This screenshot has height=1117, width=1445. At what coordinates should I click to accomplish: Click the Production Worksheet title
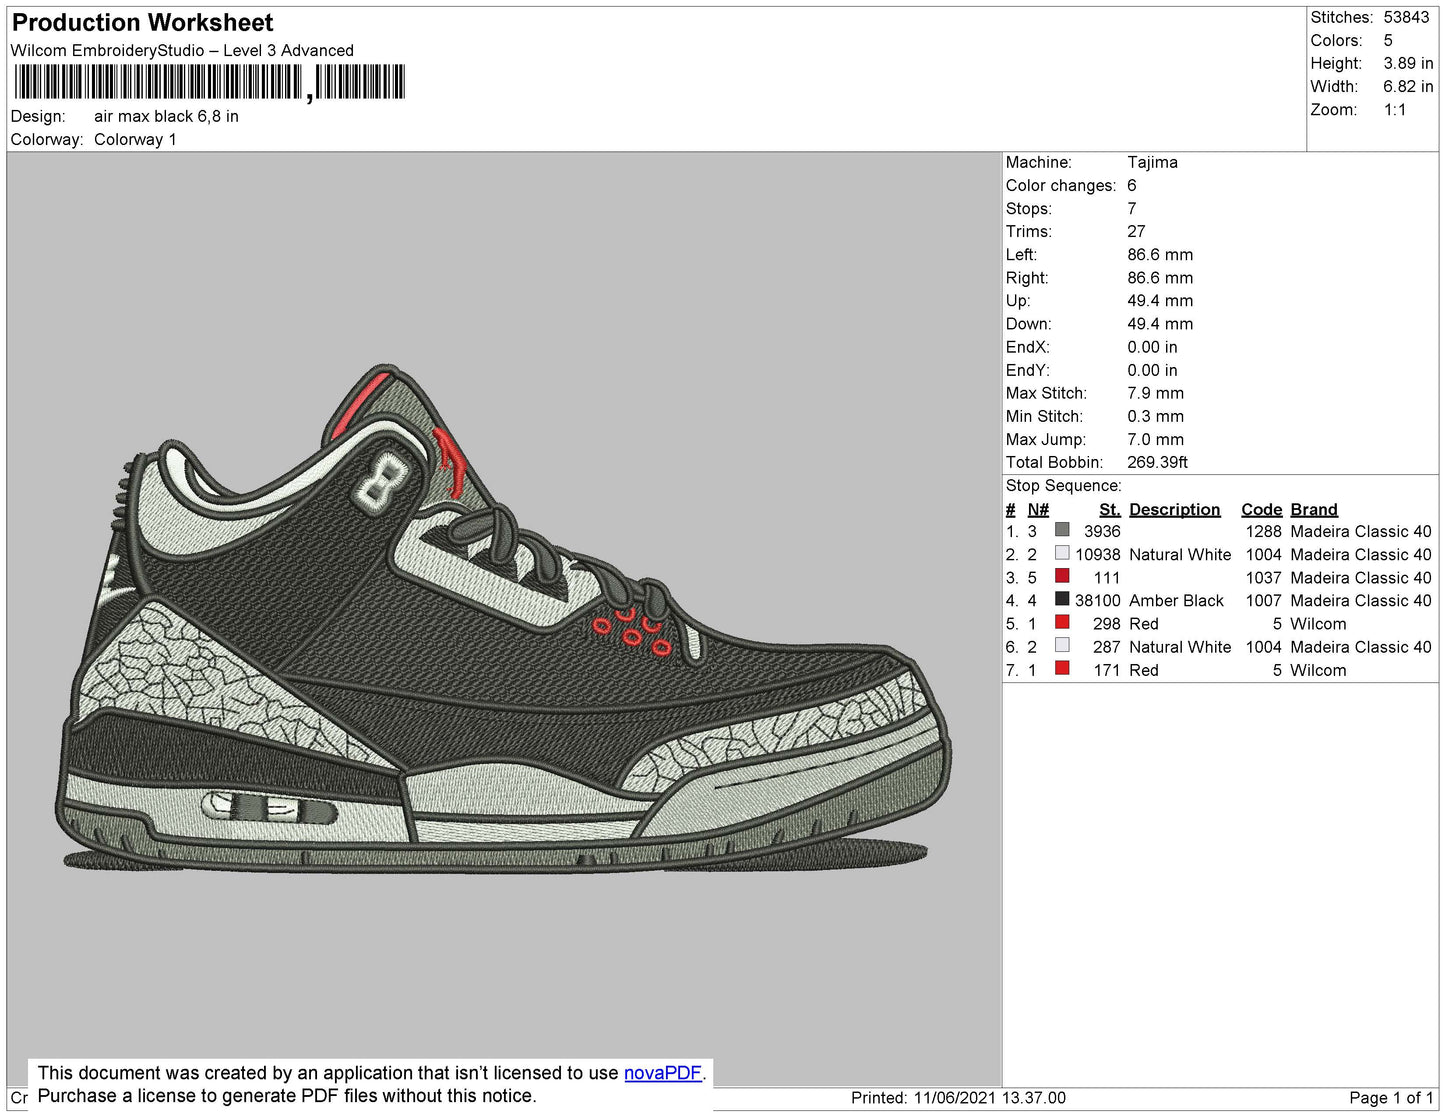142,22
